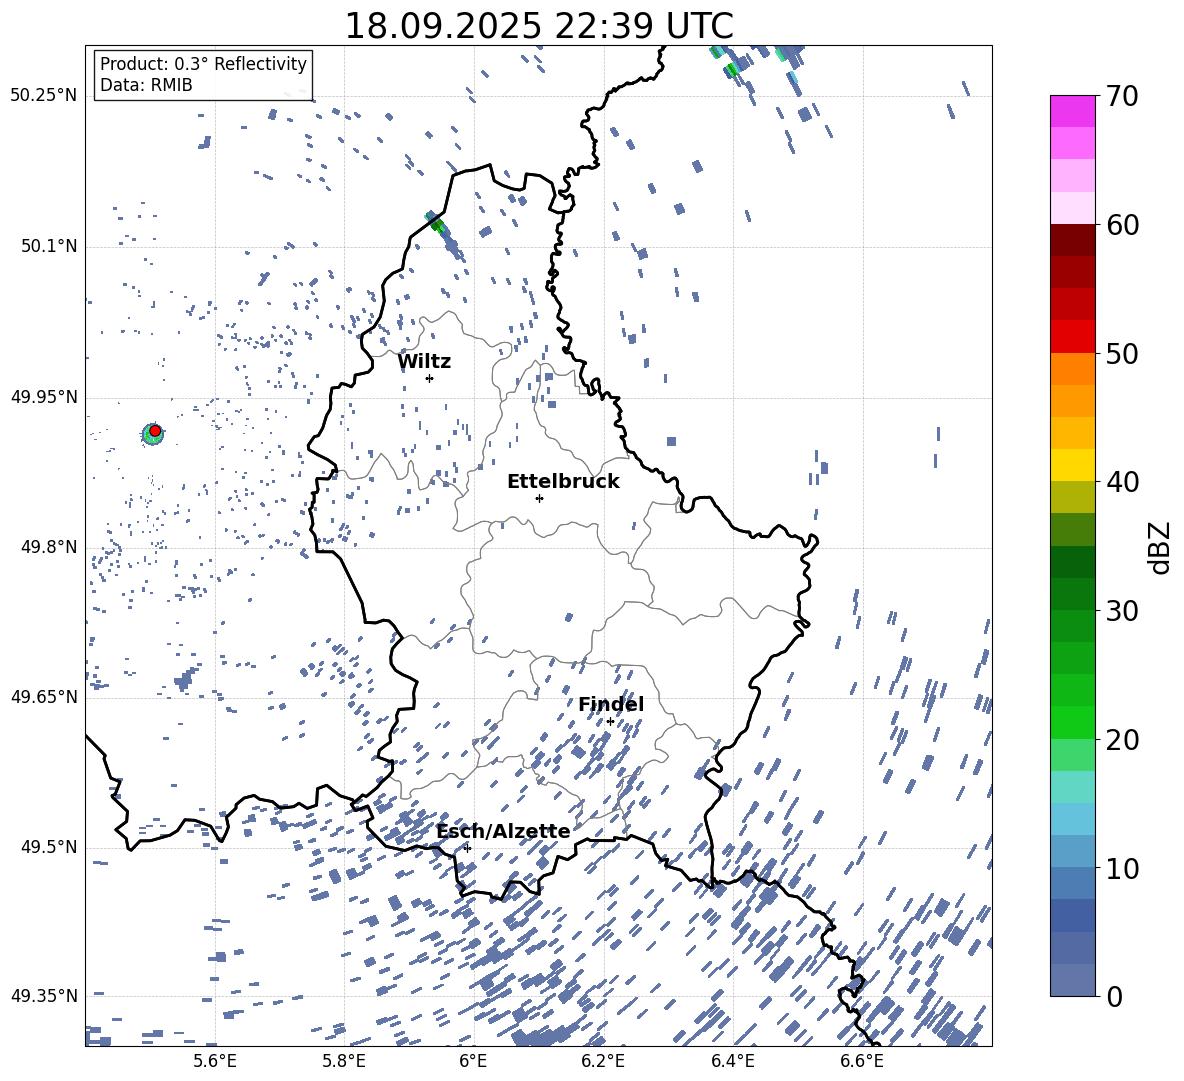This screenshot has width=1184, height=1081.
Task: Click the Findel label text
Action: click(611, 704)
